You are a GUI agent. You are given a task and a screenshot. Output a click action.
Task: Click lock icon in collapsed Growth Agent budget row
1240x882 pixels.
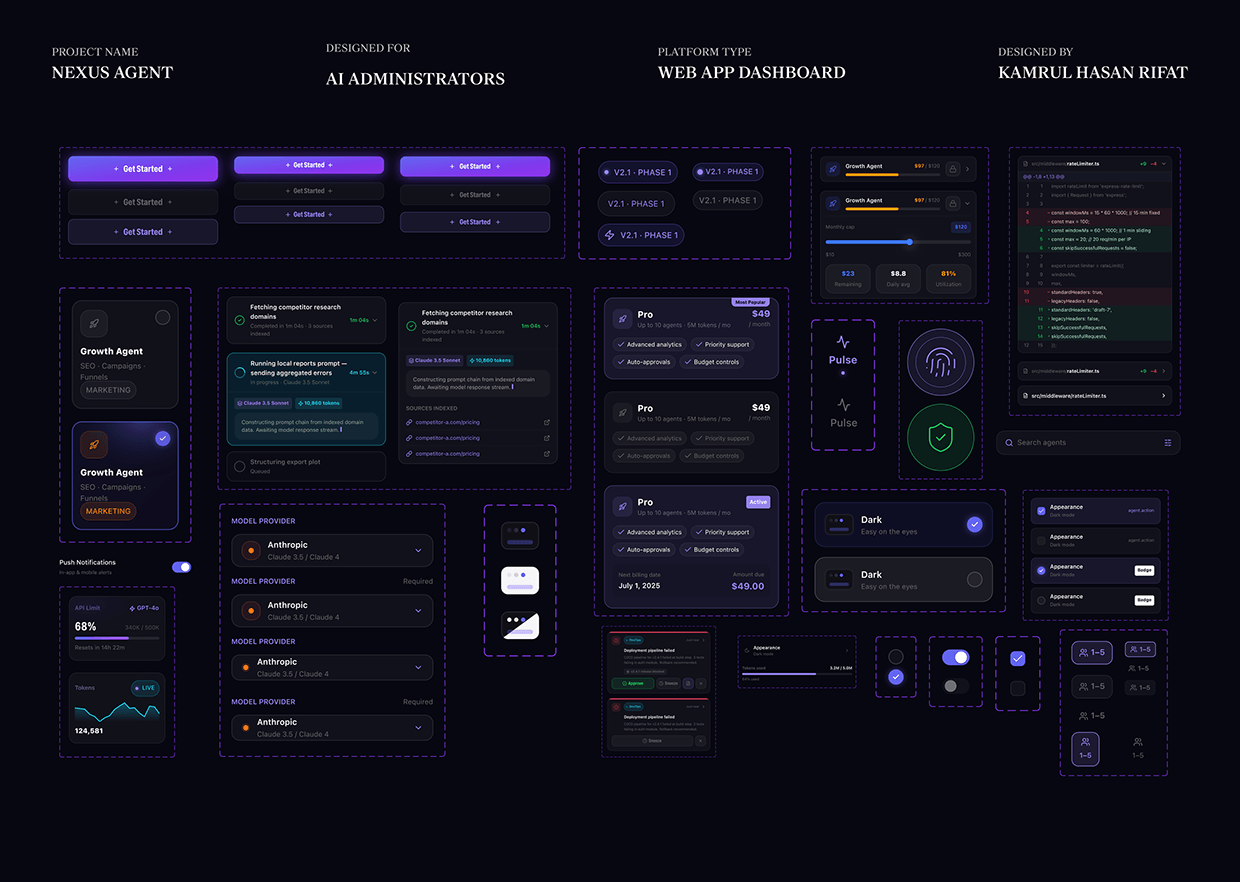pos(953,169)
